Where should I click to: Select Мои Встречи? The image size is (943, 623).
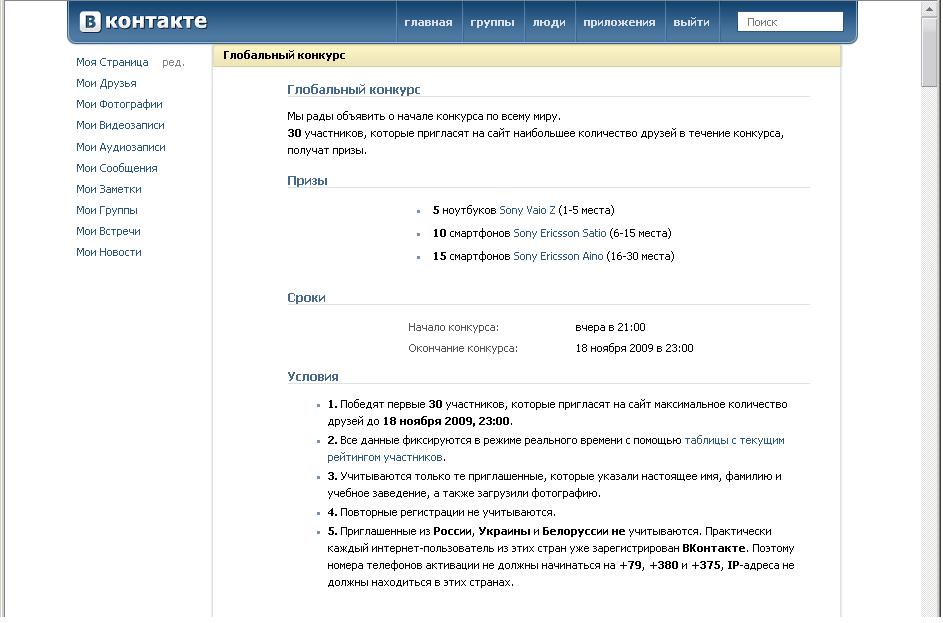tap(108, 231)
